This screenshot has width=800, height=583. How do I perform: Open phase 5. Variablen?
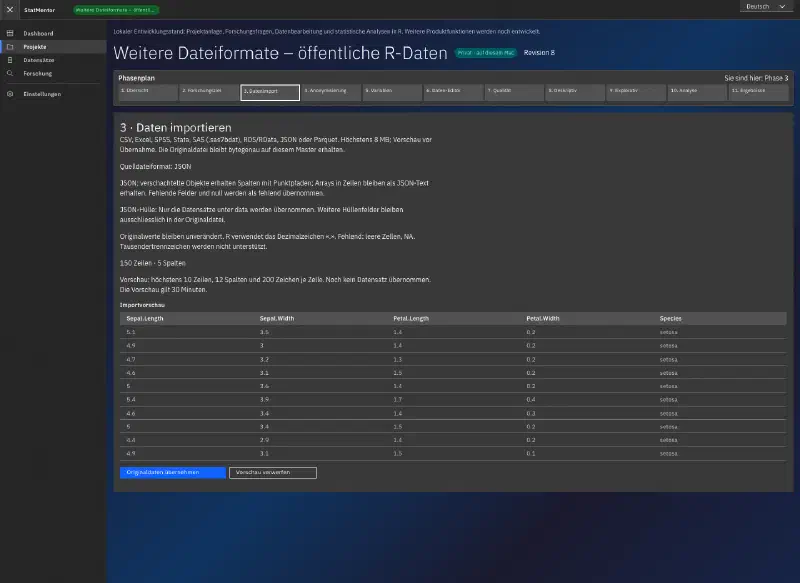392,92
